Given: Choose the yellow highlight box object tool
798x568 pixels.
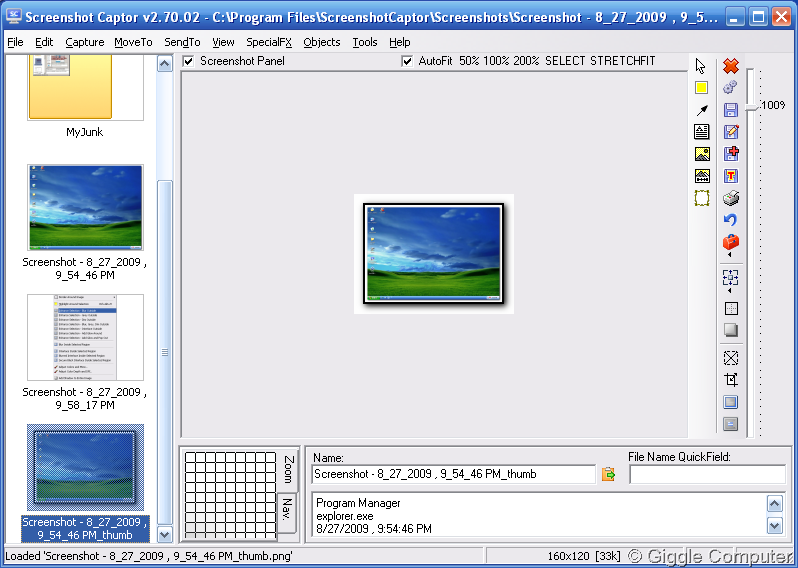Looking at the screenshot, I should [x=701, y=88].
